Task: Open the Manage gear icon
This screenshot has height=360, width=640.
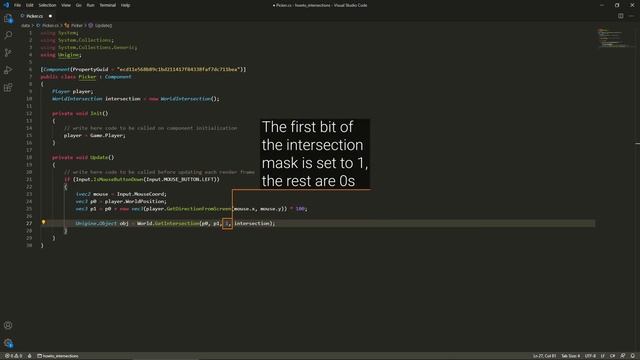Action: pos(8,343)
